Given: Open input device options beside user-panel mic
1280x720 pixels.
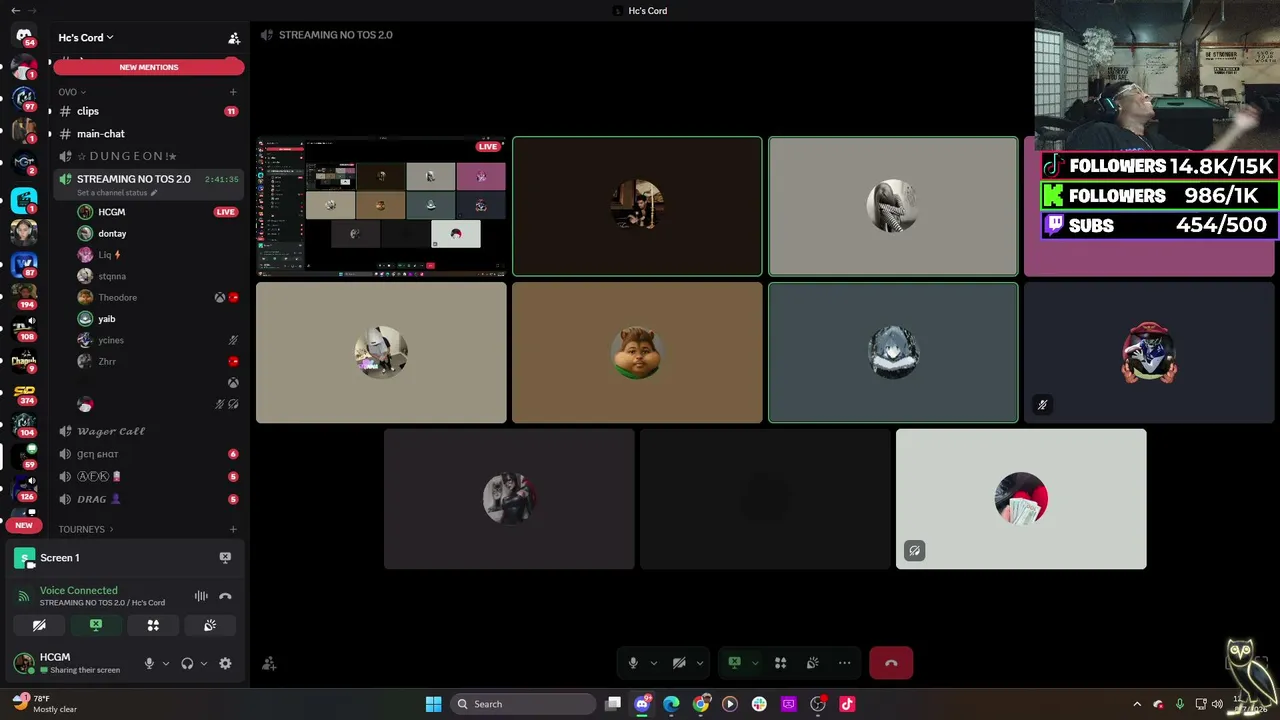Looking at the screenshot, I should pyautogui.click(x=166, y=663).
